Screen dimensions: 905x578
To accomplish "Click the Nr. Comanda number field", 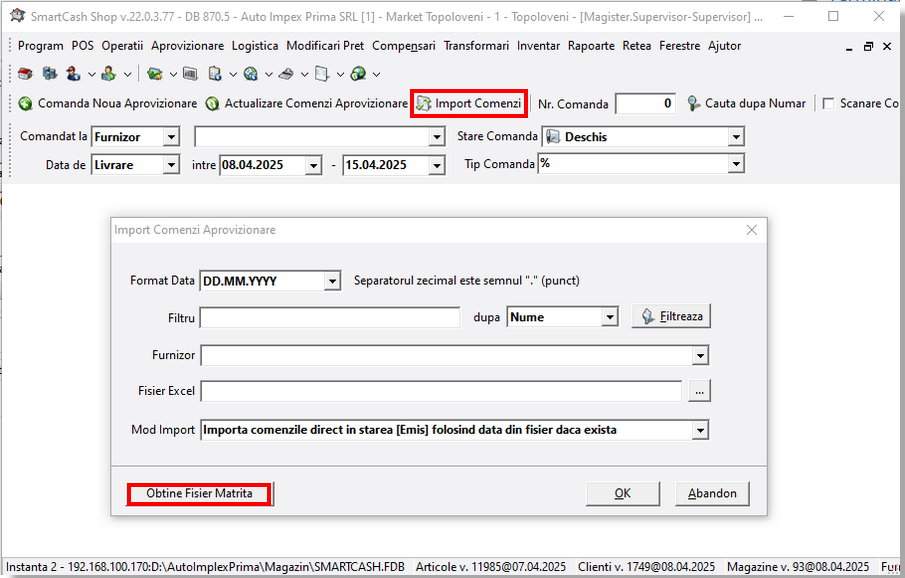I will coord(646,104).
